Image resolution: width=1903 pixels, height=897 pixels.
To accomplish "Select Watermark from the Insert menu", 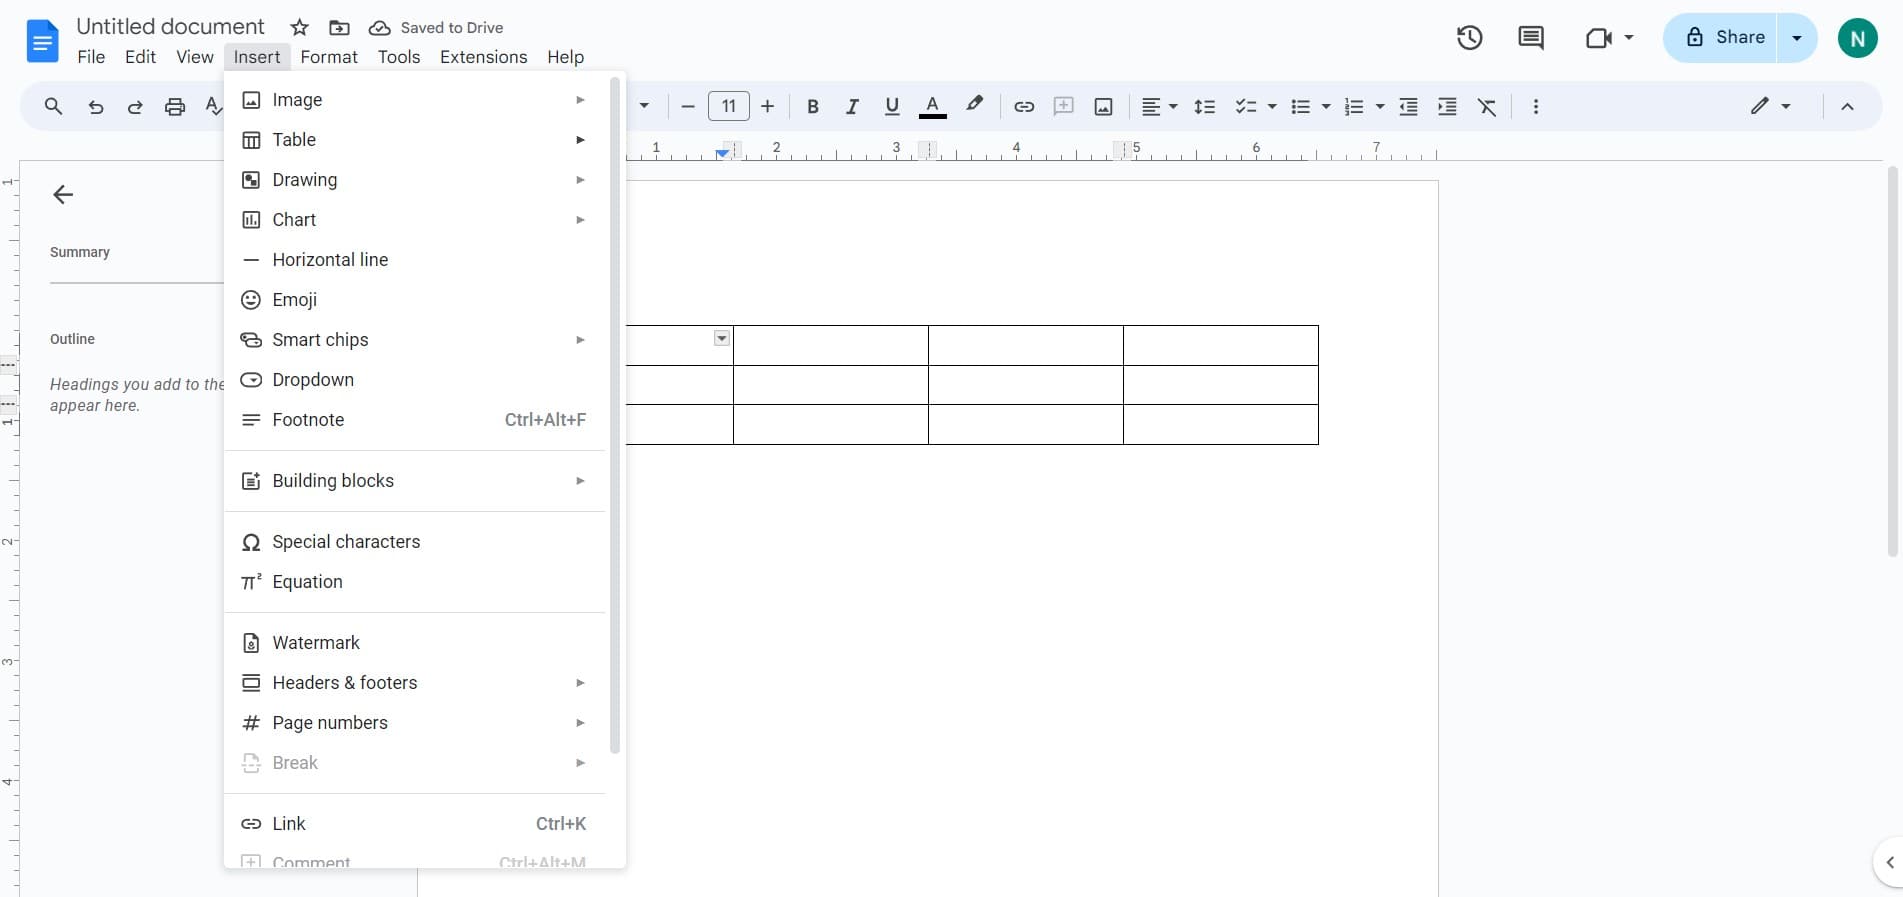I will (316, 643).
